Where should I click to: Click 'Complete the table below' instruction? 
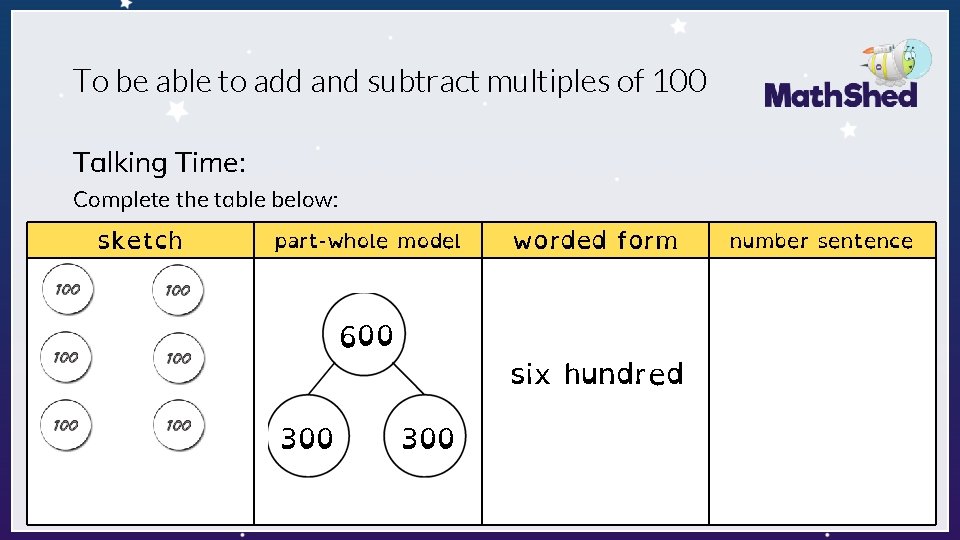206,200
